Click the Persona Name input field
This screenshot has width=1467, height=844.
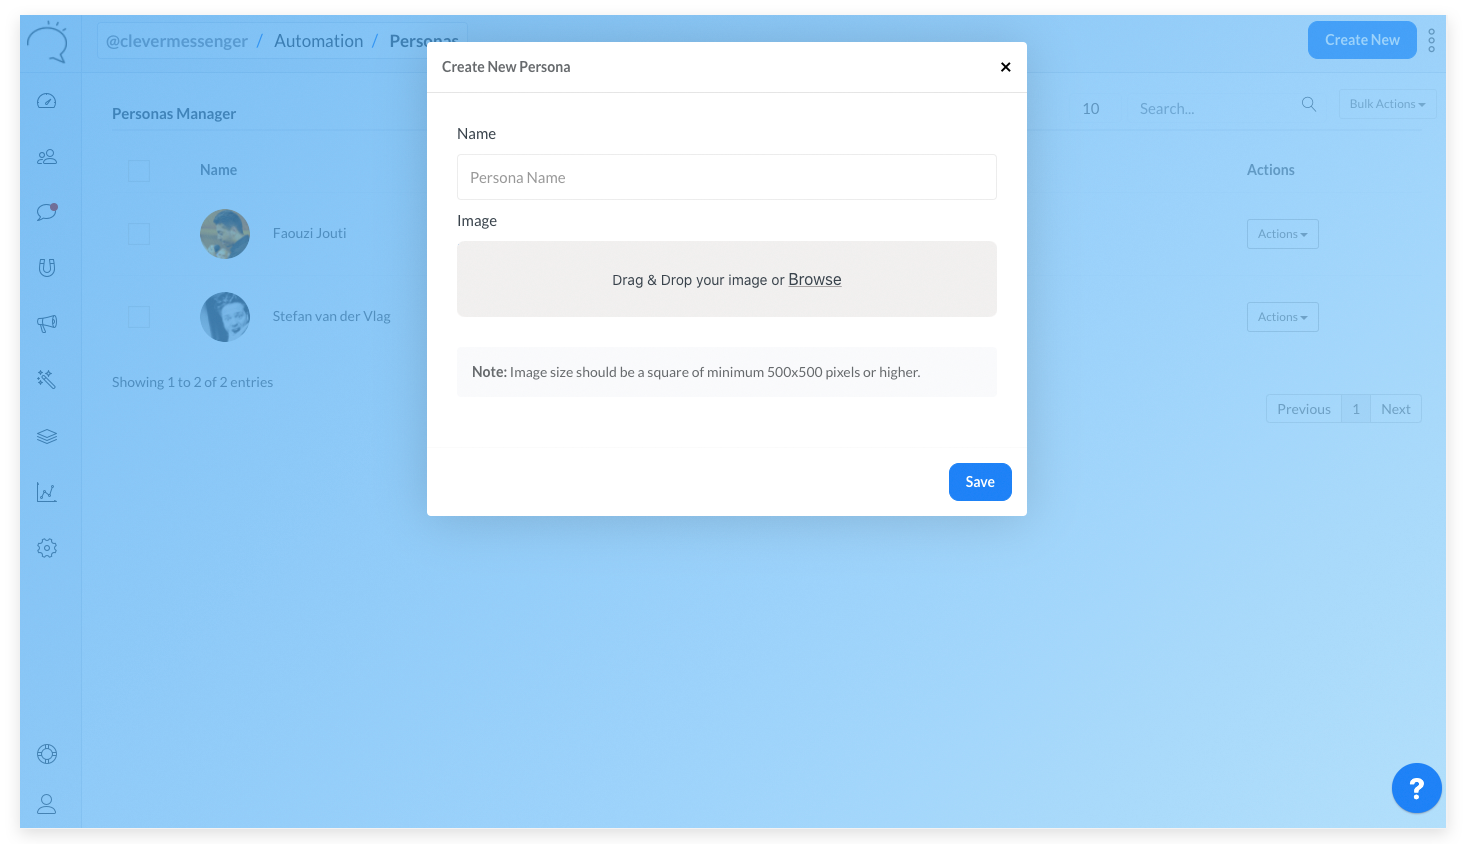(726, 177)
